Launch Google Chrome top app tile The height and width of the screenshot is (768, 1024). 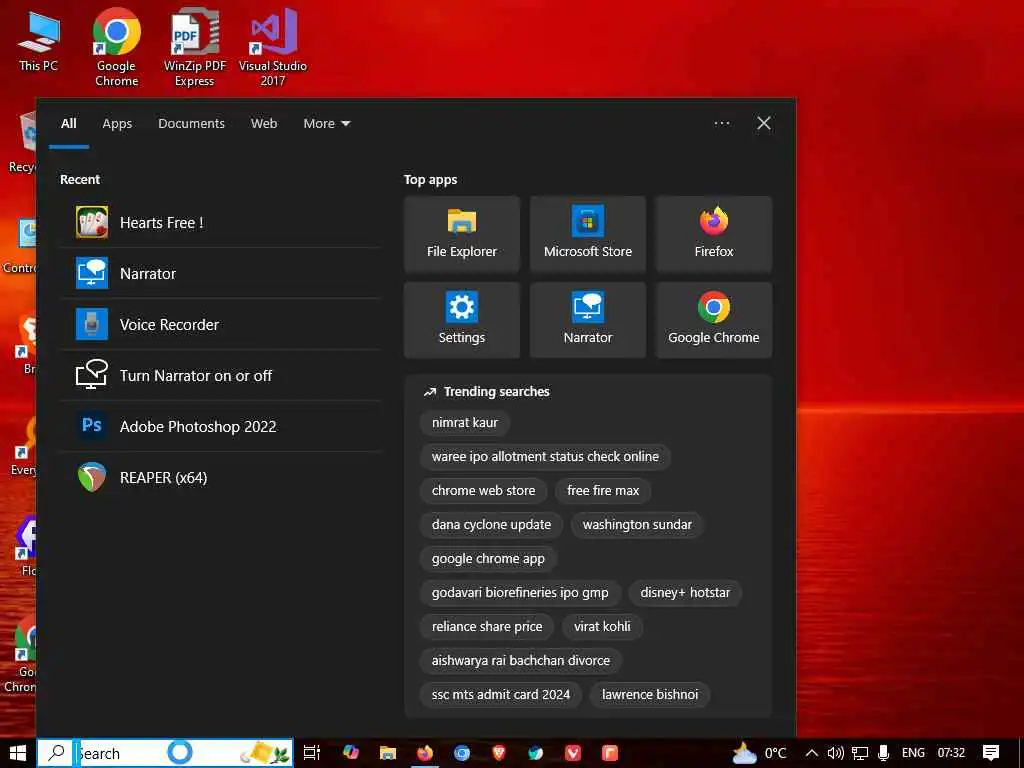click(x=714, y=320)
